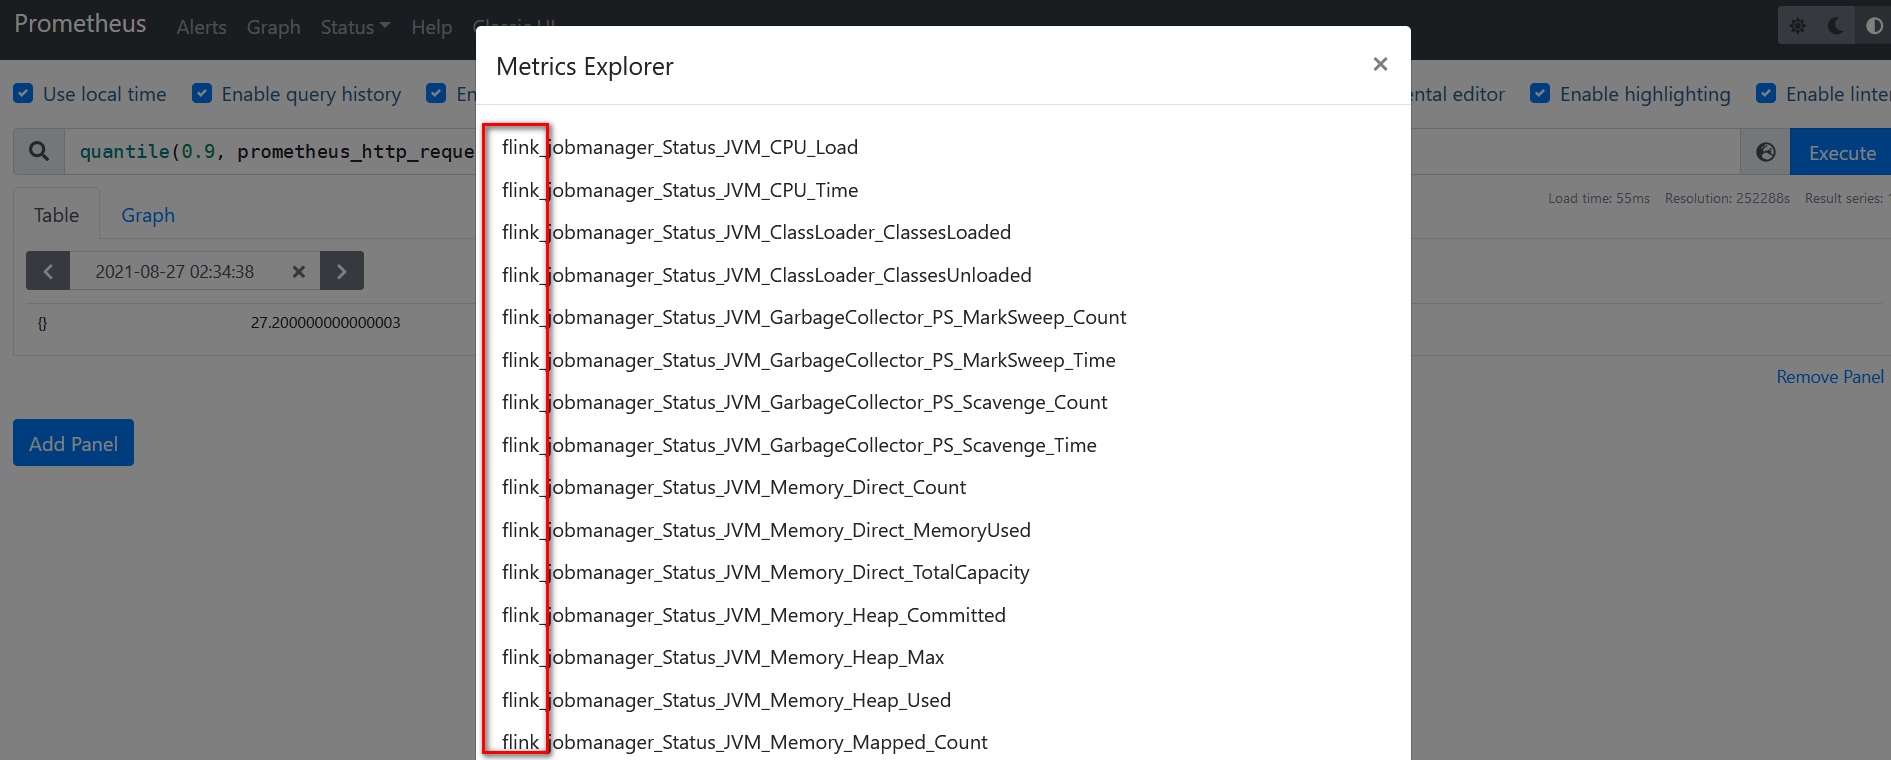Click the metrics explorer globe icon
The width and height of the screenshot is (1891, 760).
click(1766, 152)
